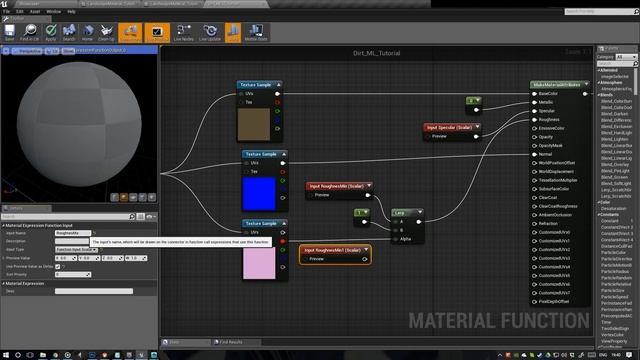Screen dimensions: 640x360
Task: Collapse Material Expression Function Input section
Action: (x=4, y=225)
